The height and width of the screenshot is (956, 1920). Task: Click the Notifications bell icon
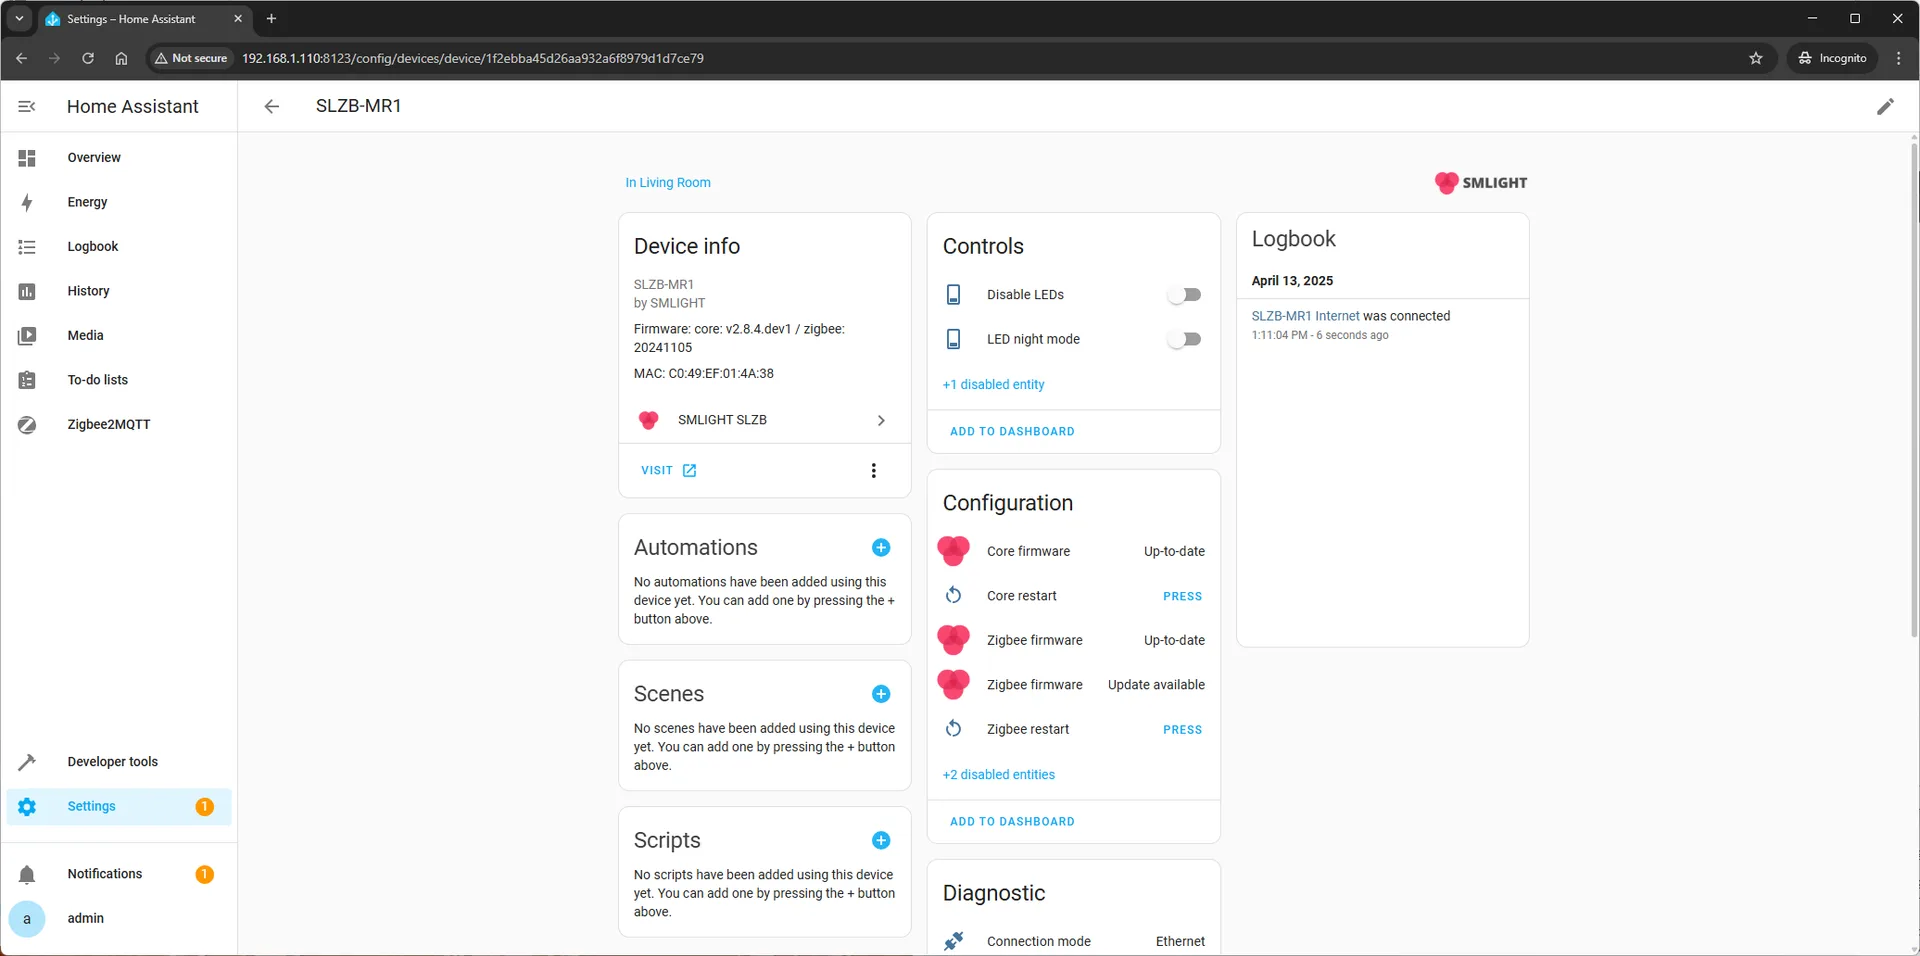[27, 874]
